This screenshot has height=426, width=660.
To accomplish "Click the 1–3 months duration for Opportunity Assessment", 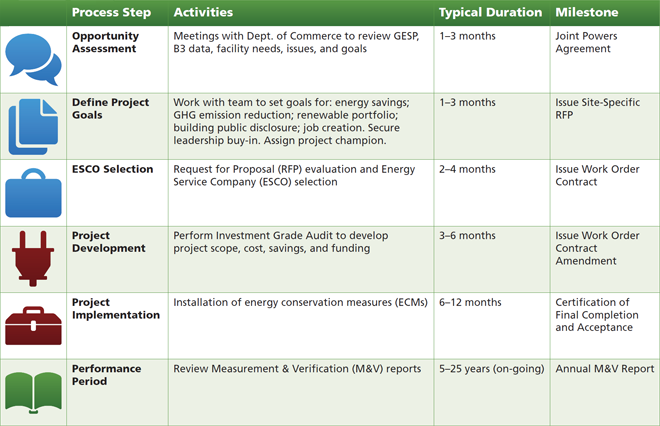I will [x=467, y=36].
